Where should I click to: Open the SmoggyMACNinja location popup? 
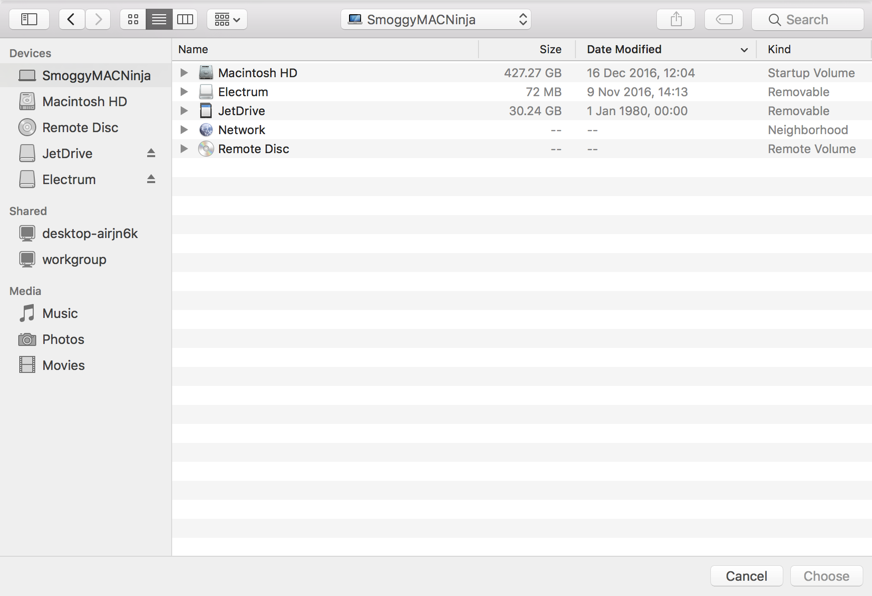pos(436,19)
